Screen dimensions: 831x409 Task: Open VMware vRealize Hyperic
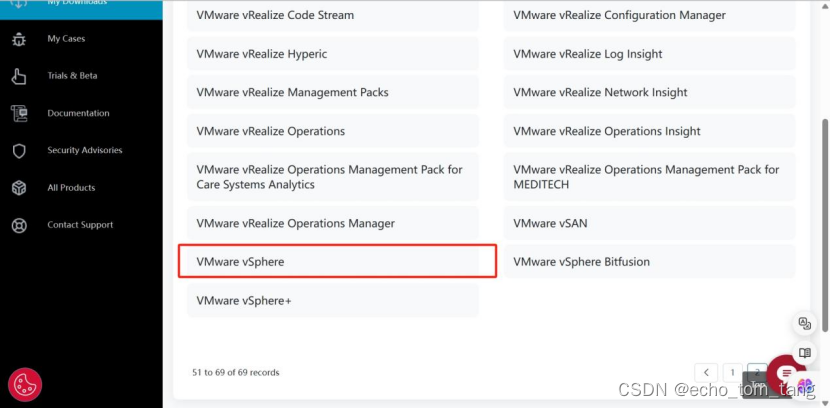pyautogui.click(x=333, y=54)
